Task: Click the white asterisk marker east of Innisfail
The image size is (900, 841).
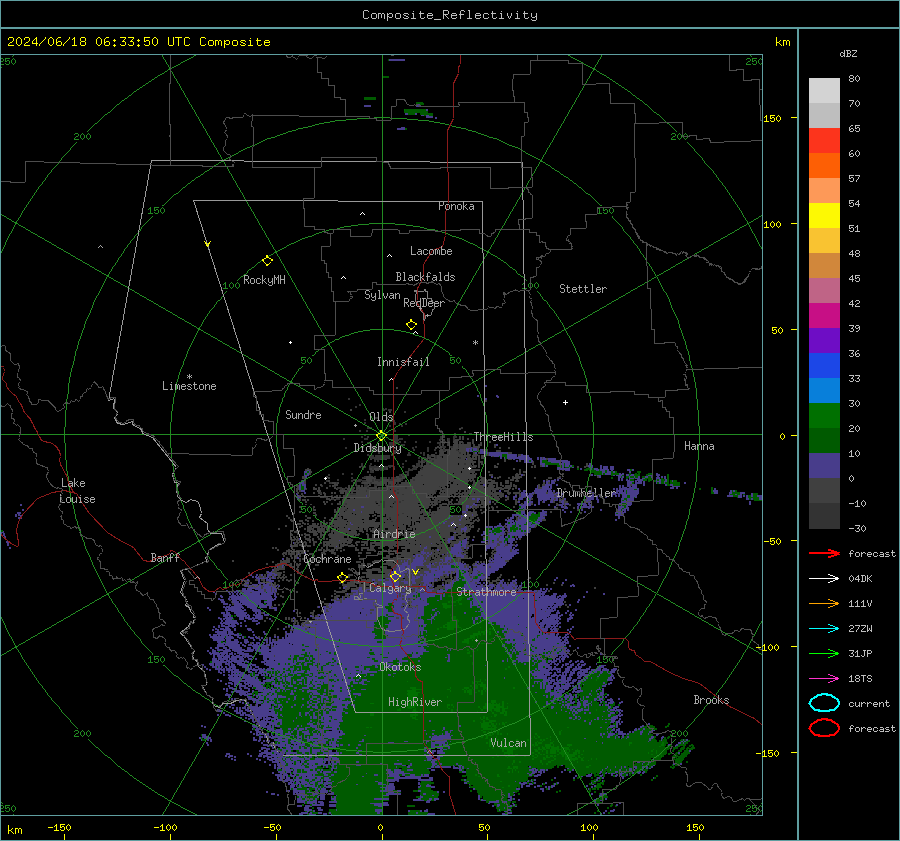Action: click(x=475, y=343)
